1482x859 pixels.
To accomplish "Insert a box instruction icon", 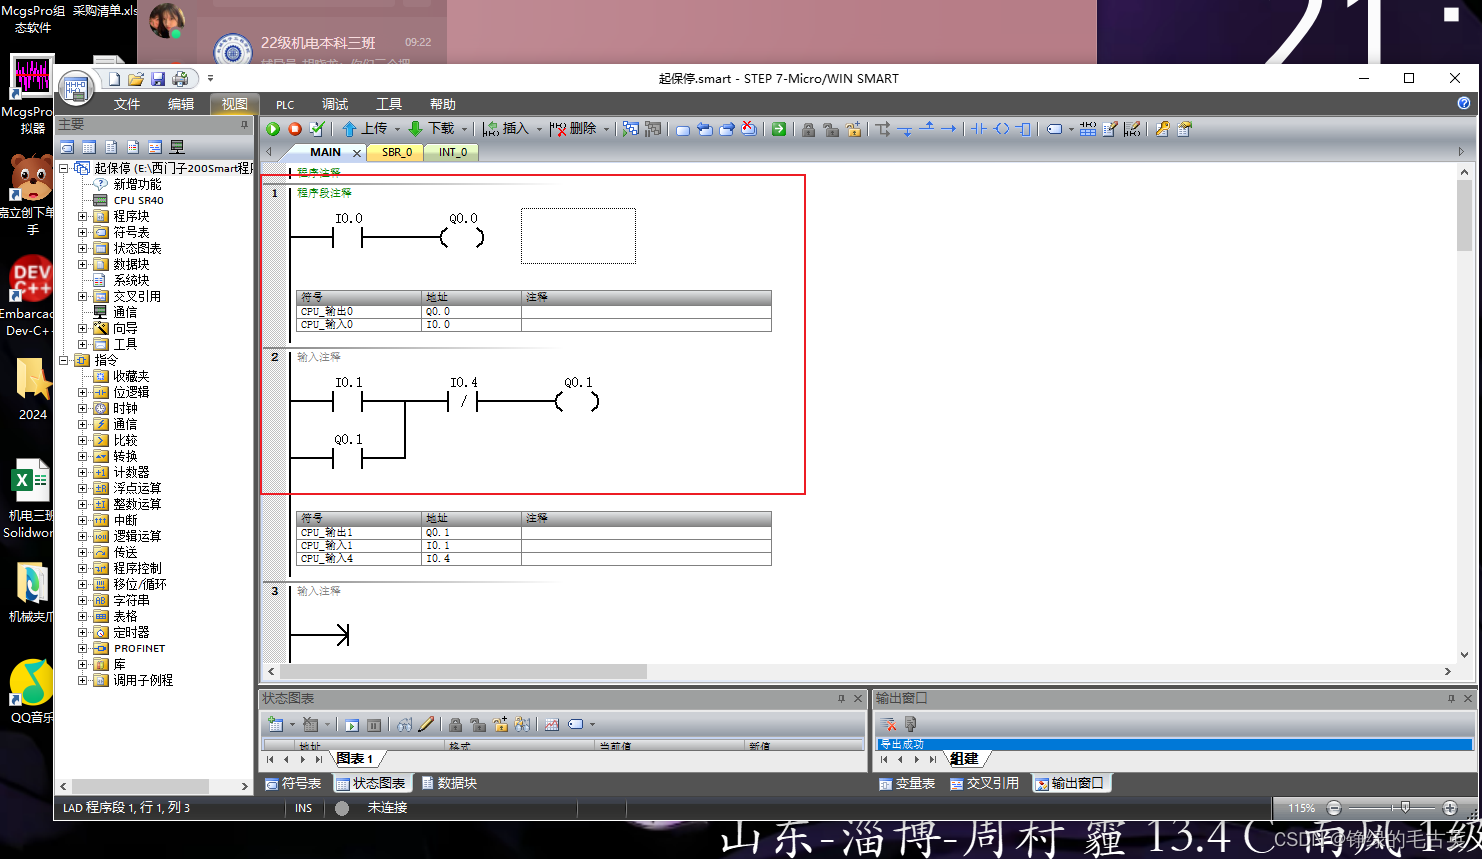I will point(1023,129).
